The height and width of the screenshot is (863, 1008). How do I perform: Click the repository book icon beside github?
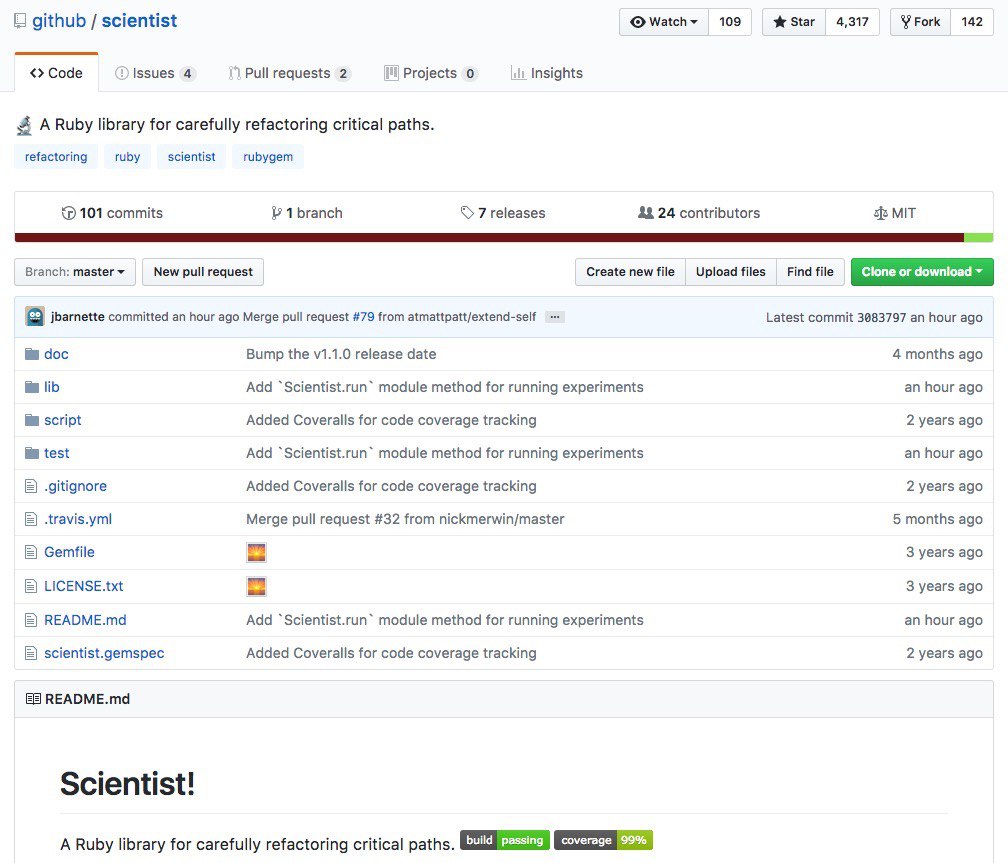[20, 21]
